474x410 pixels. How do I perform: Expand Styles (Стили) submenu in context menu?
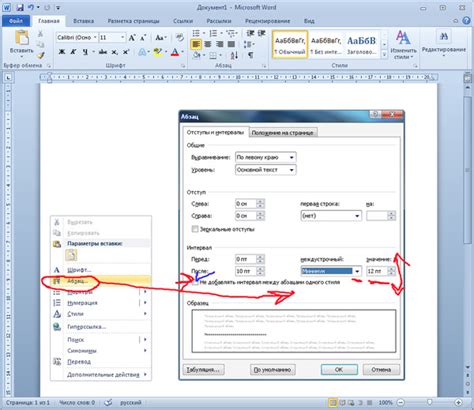[x=145, y=314]
